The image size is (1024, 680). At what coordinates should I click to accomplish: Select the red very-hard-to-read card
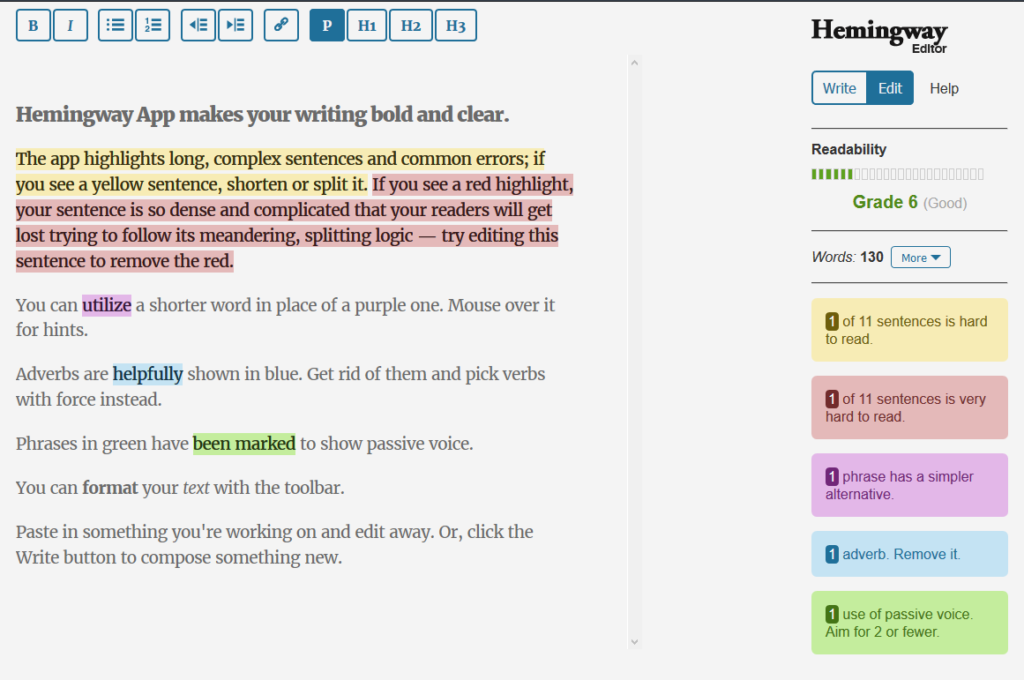(910, 408)
